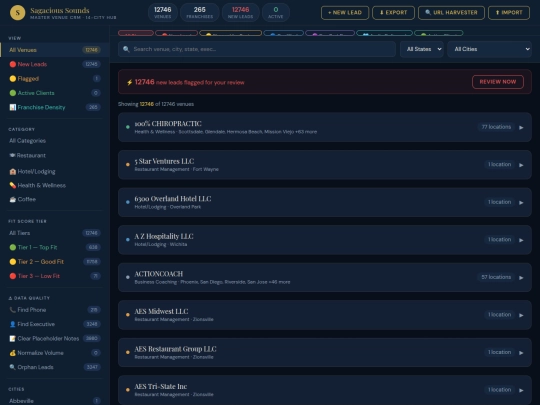Expand the 6300 Overland Hotel LLC row arrow

pyautogui.click(x=521, y=202)
